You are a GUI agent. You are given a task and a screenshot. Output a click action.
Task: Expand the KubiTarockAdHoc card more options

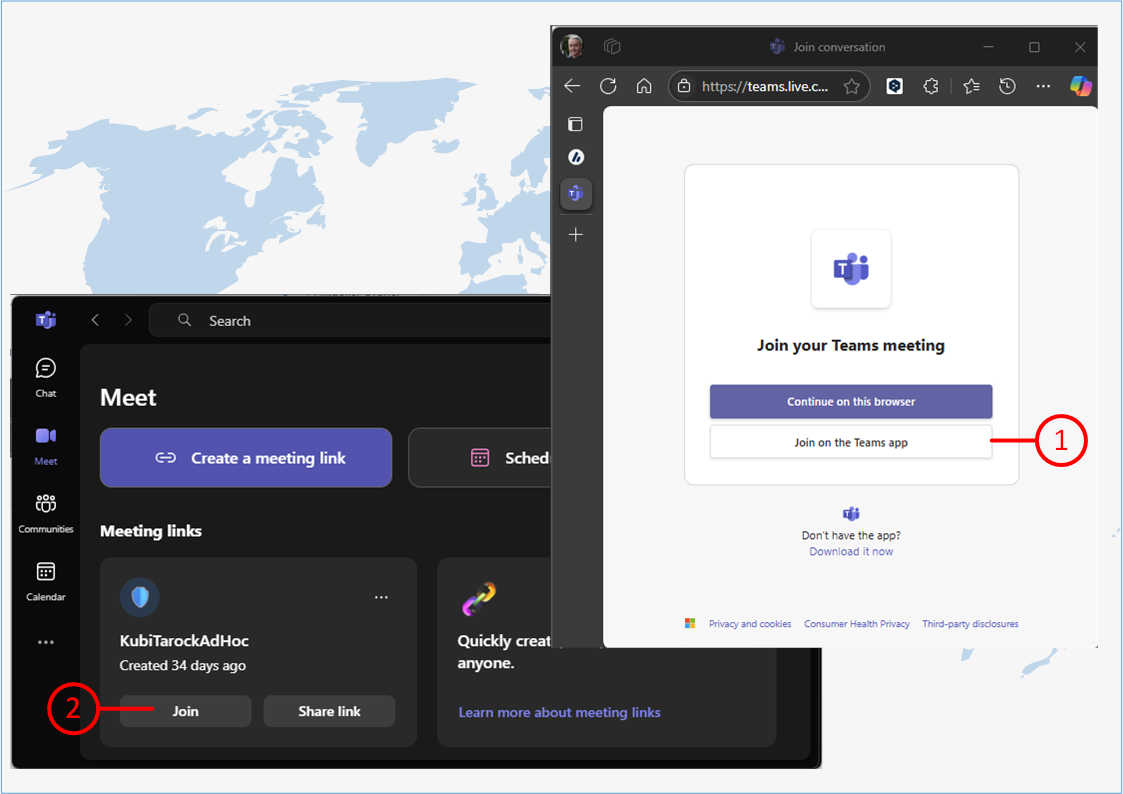point(381,598)
